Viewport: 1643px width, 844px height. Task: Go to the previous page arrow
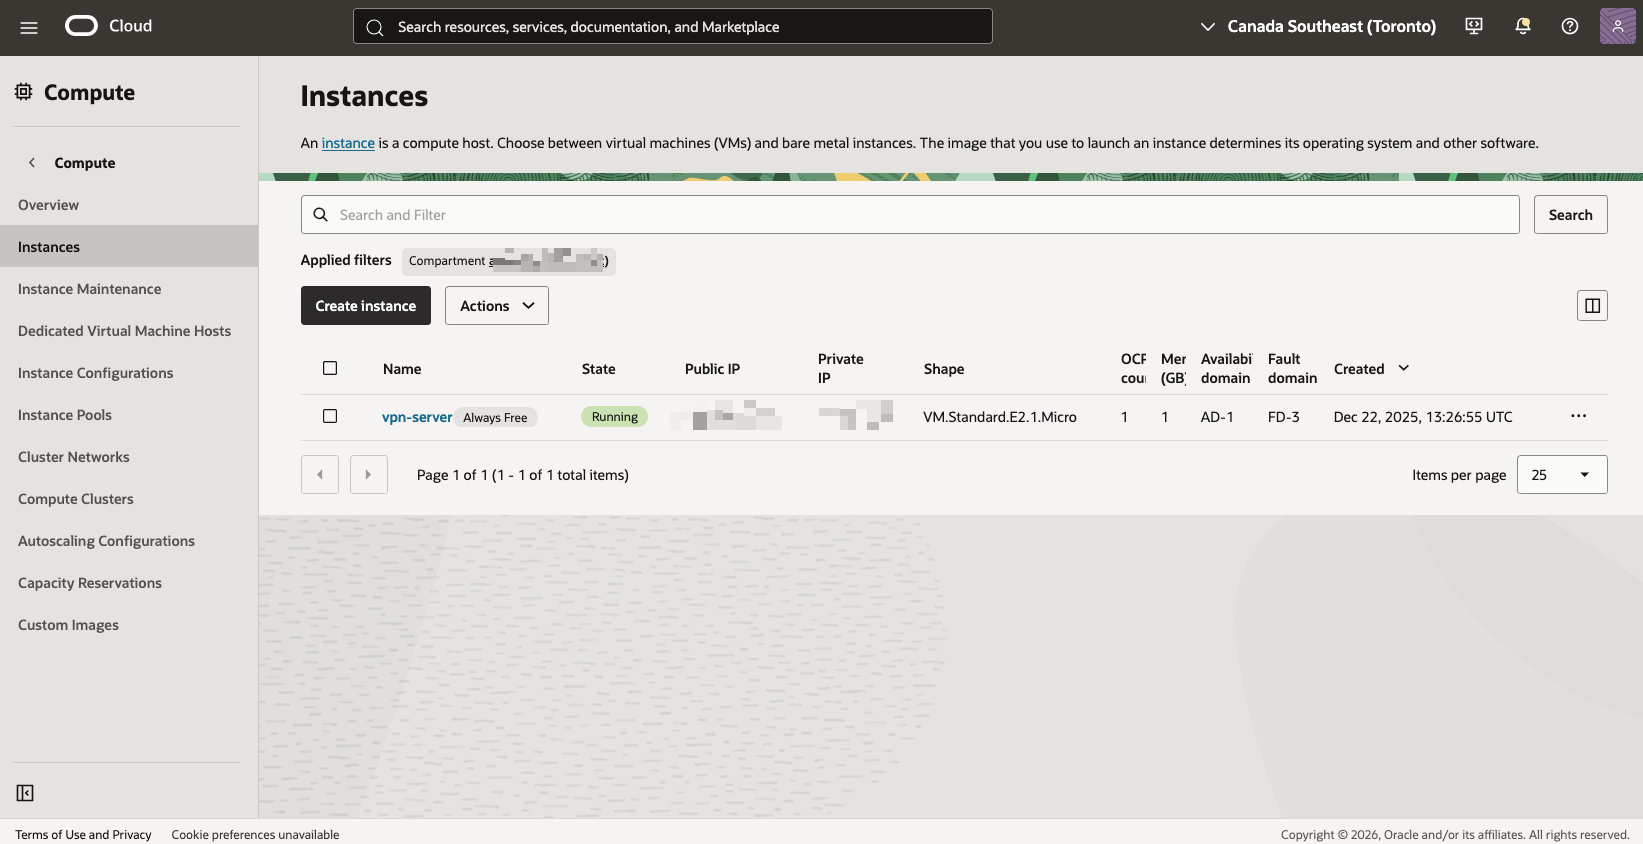pos(320,475)
